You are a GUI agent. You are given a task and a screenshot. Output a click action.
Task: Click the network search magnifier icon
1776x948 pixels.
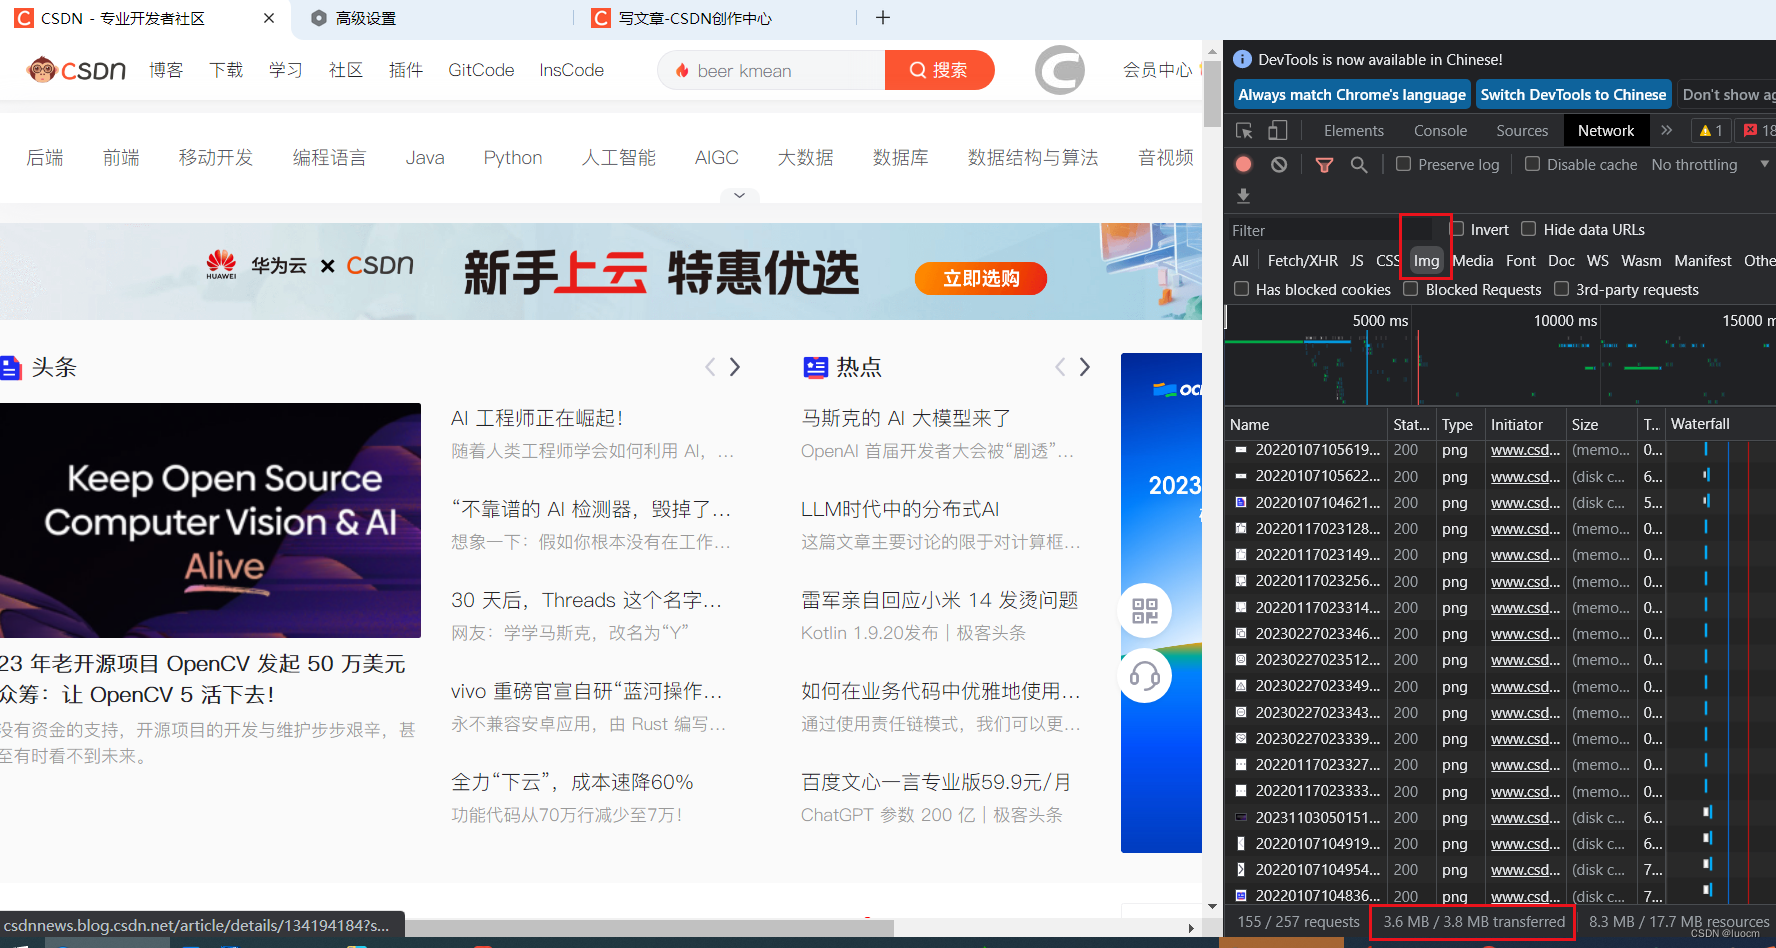1359,165
